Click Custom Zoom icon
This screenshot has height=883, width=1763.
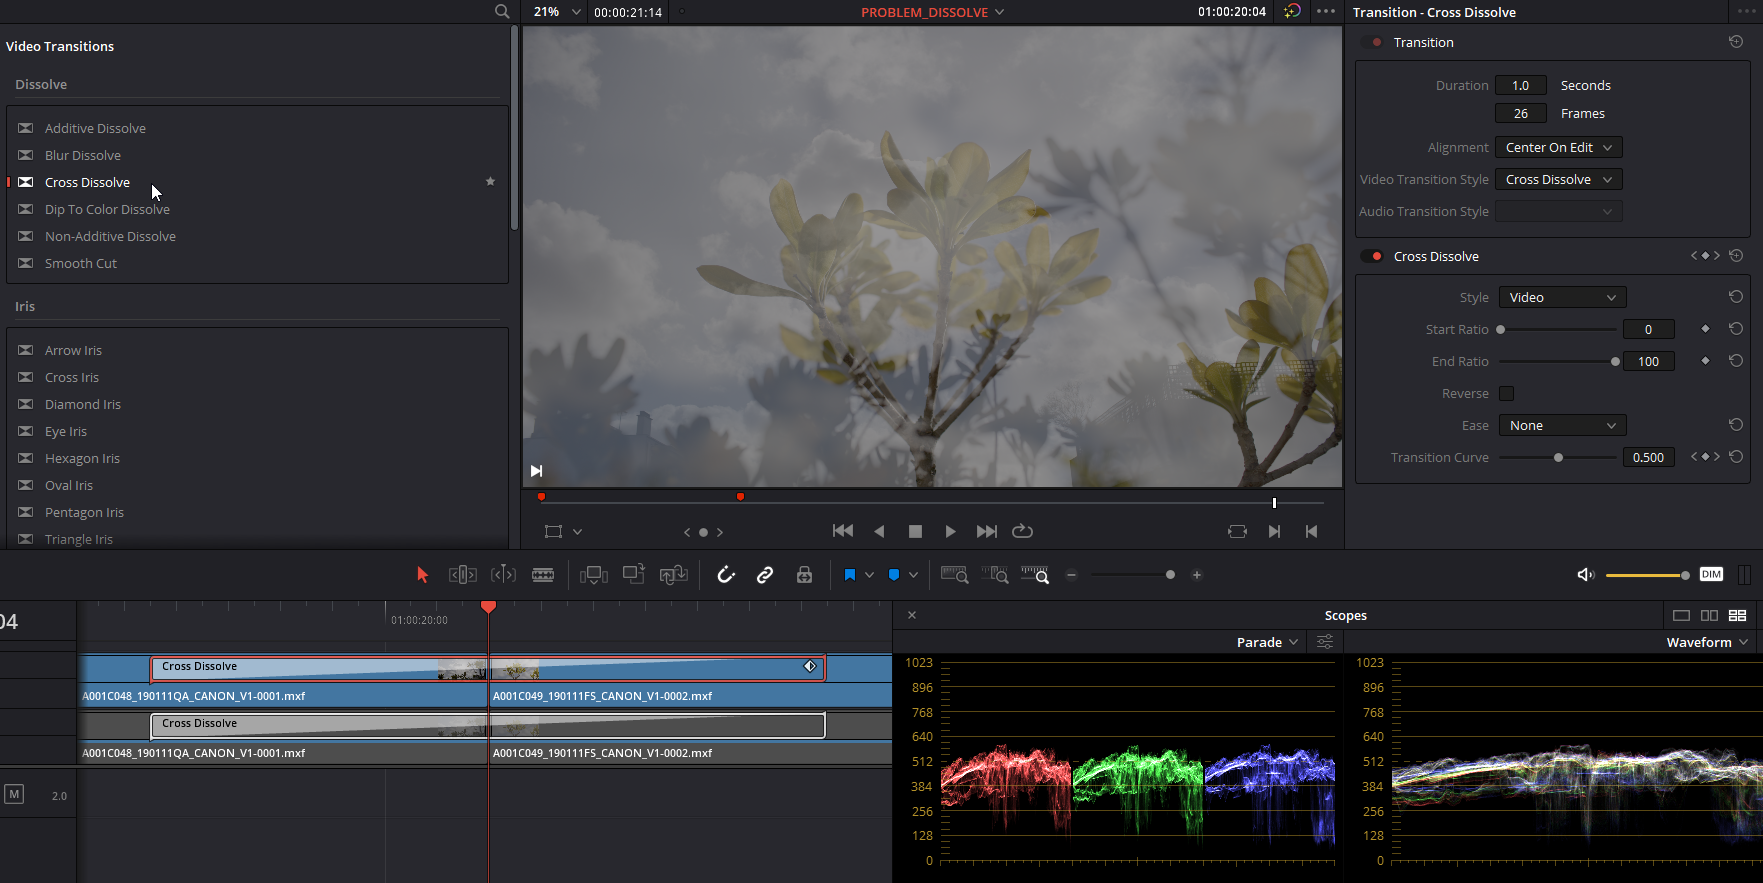[x=1035, y=575]
